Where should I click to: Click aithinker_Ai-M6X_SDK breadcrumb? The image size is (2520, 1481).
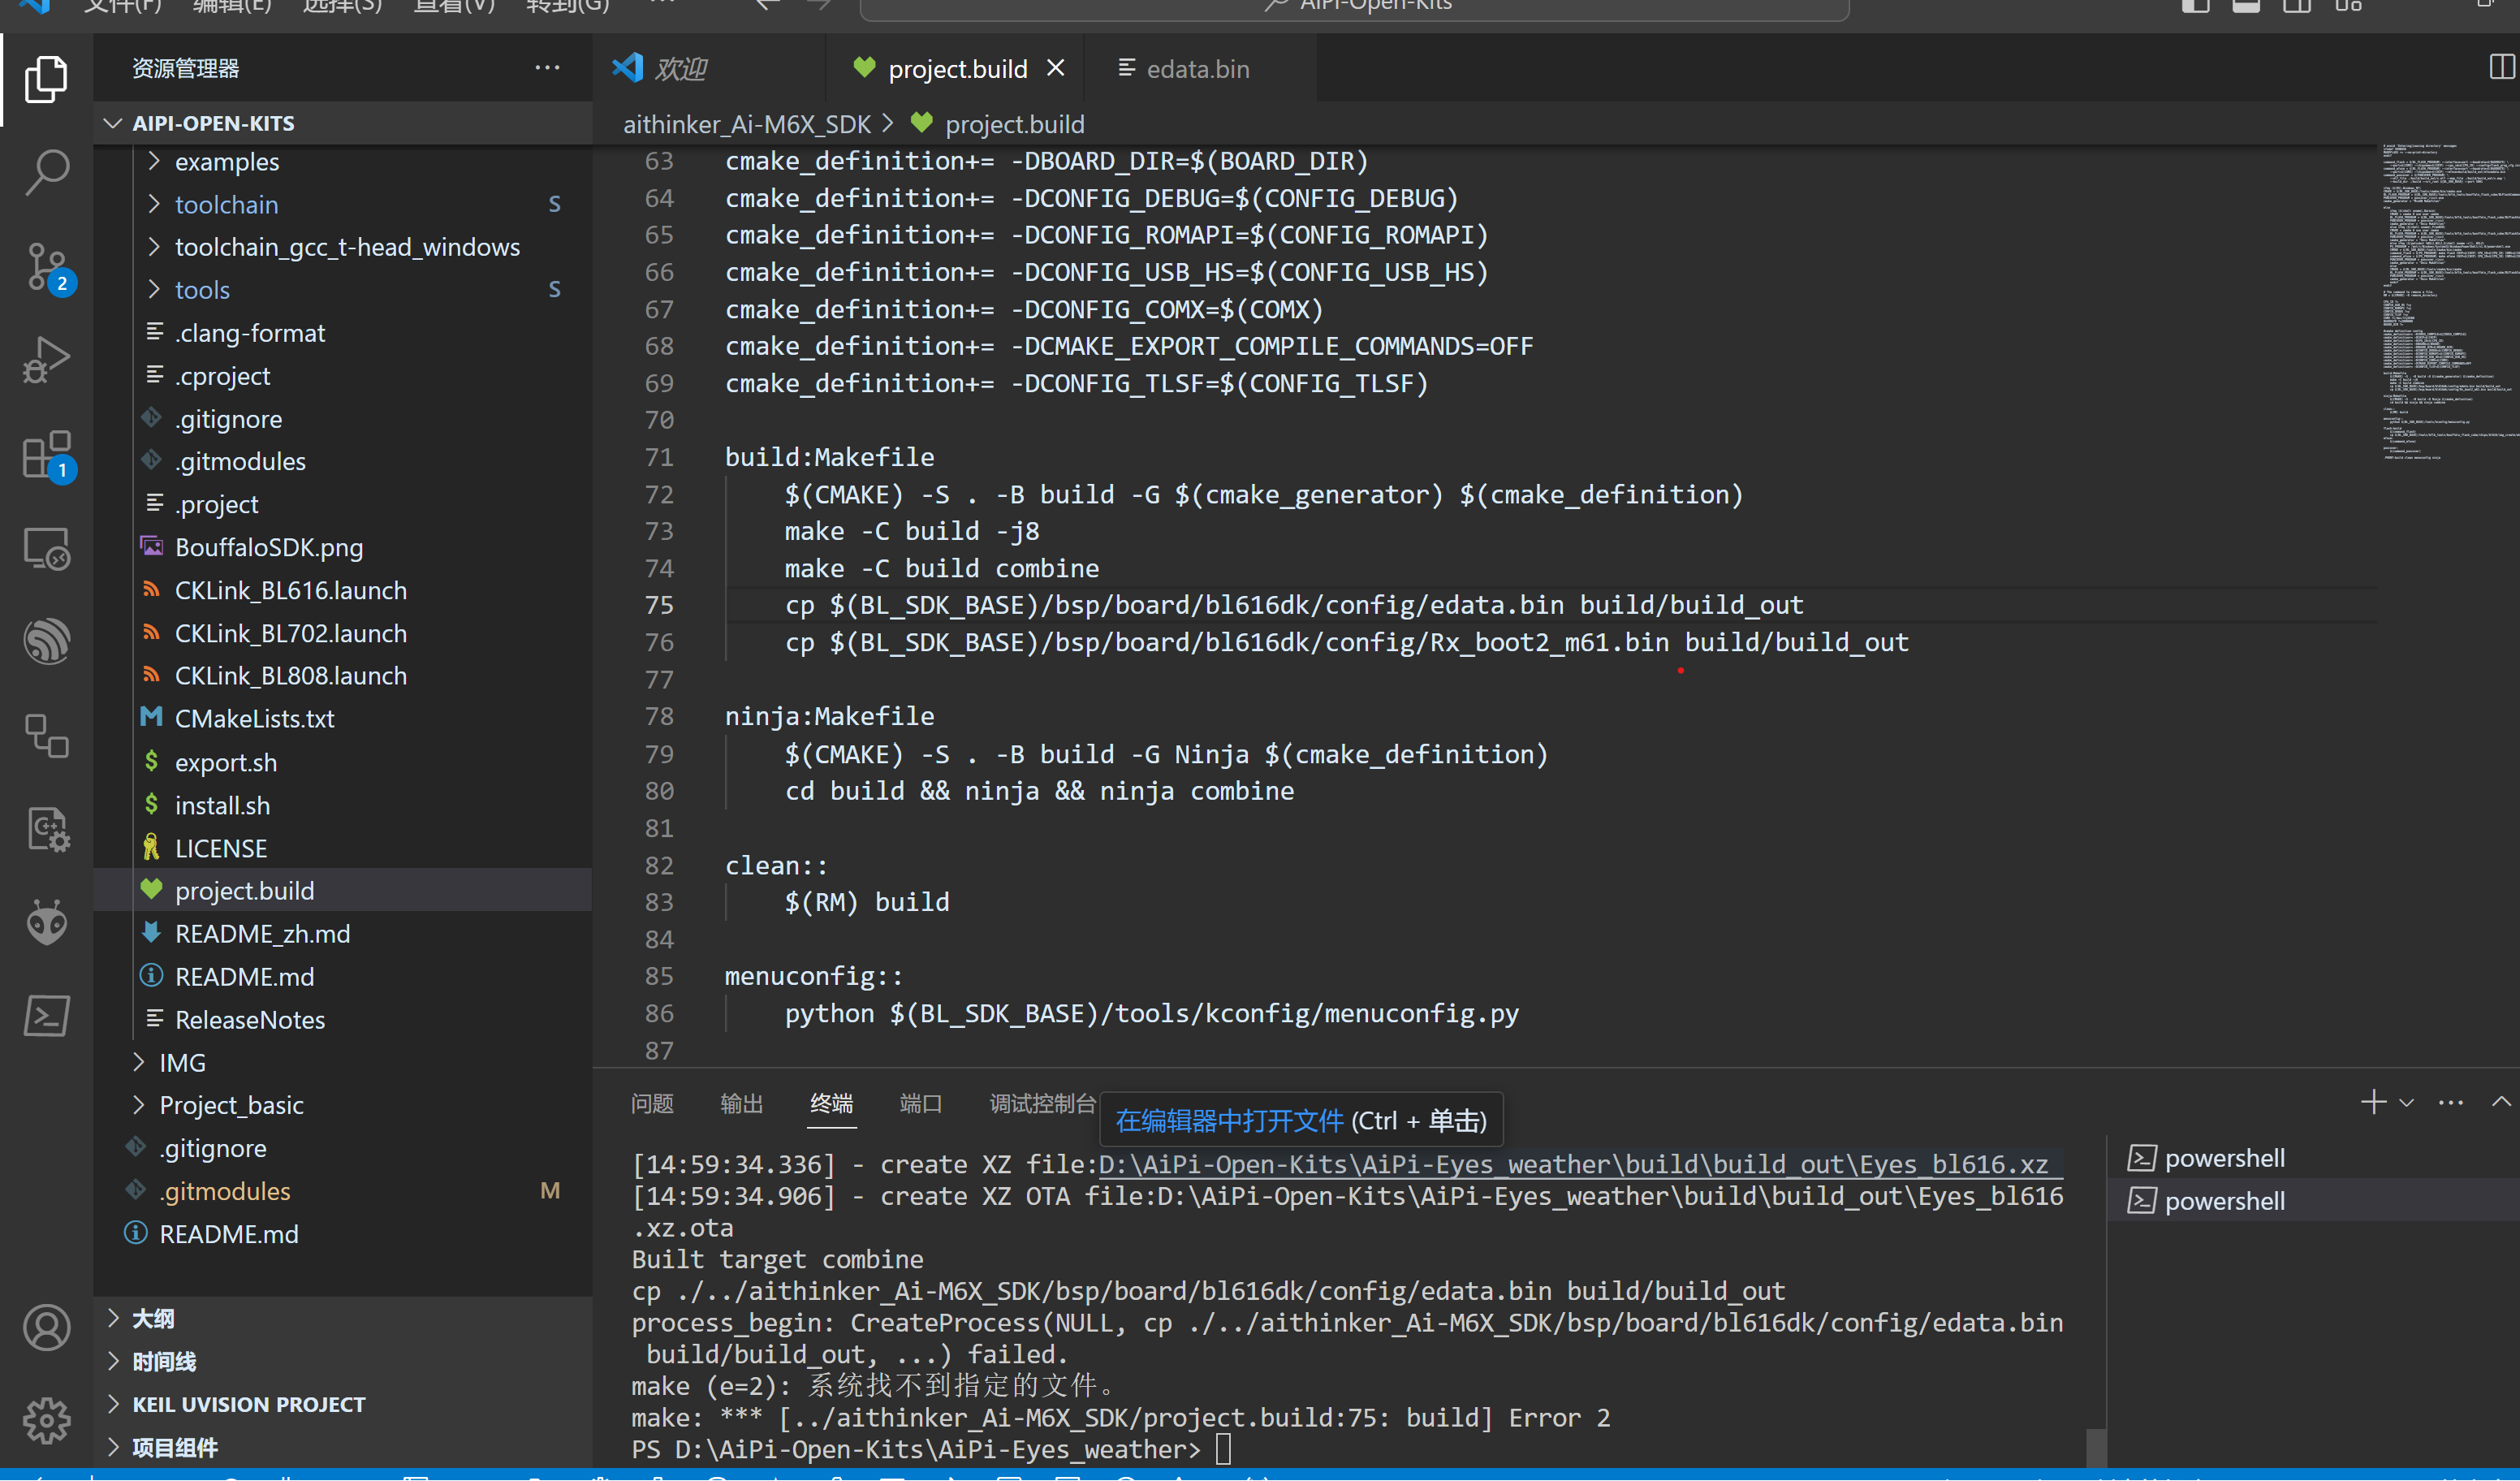747,124
